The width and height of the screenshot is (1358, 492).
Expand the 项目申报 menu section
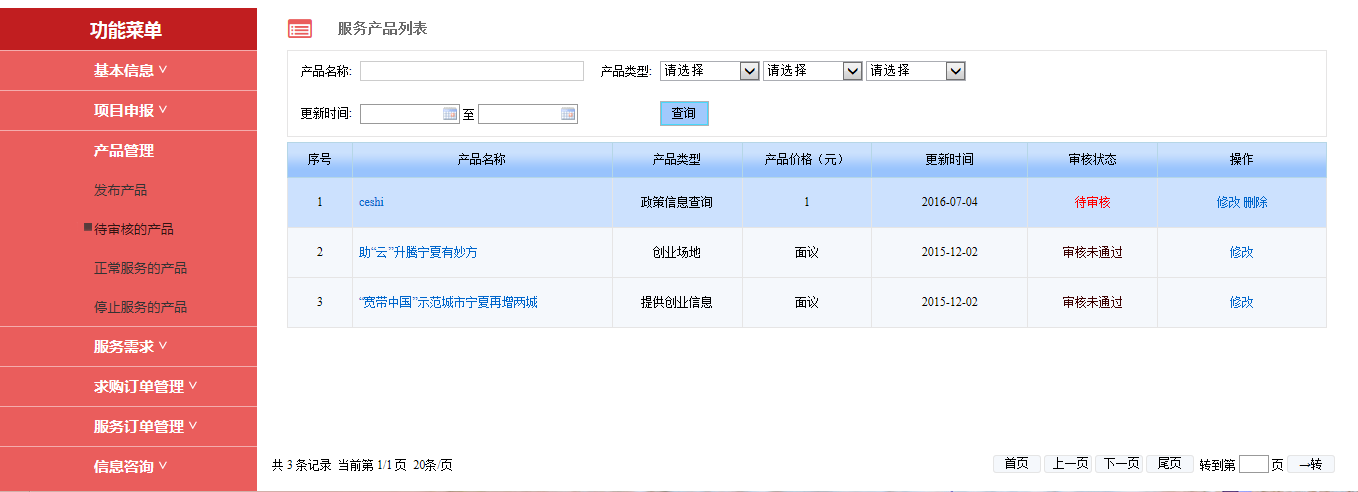(130, 110)
